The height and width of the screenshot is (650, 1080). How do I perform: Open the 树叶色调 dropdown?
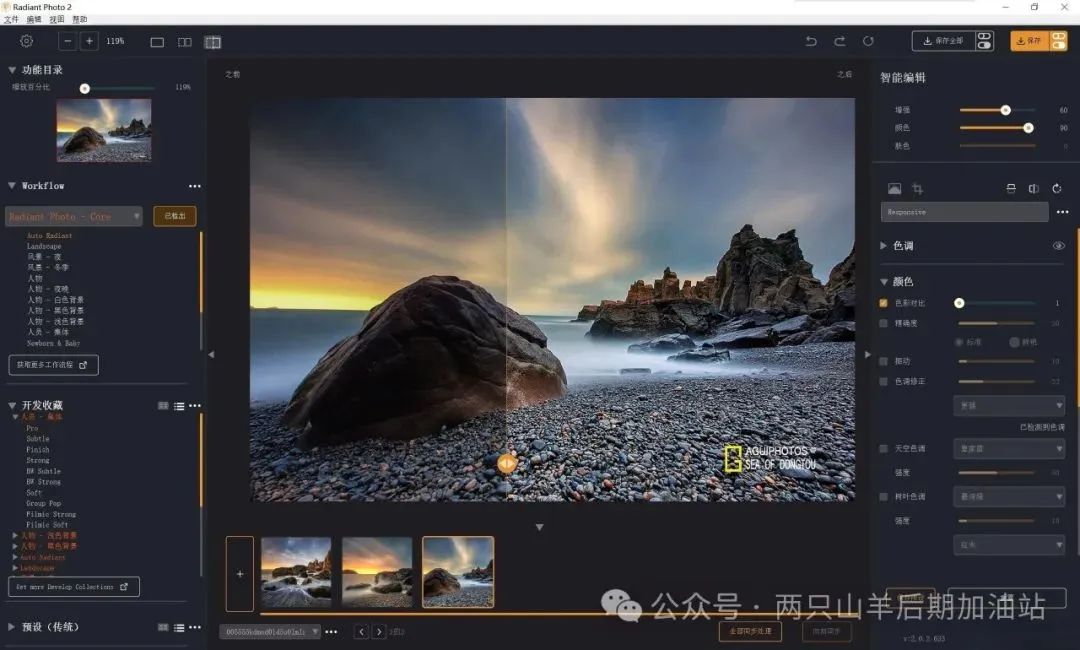click(x=1009, y=496)
